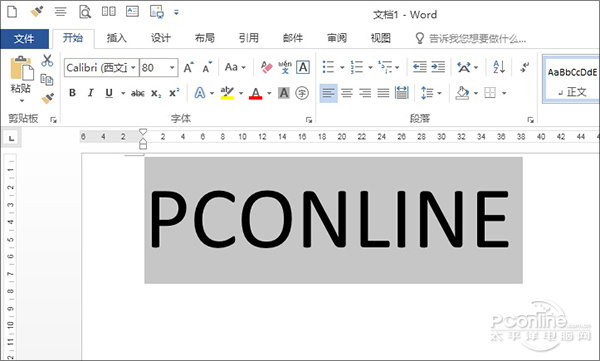Open the 文件 tab
The width and height of the screenshot is (600, 361).
point(24,39)
